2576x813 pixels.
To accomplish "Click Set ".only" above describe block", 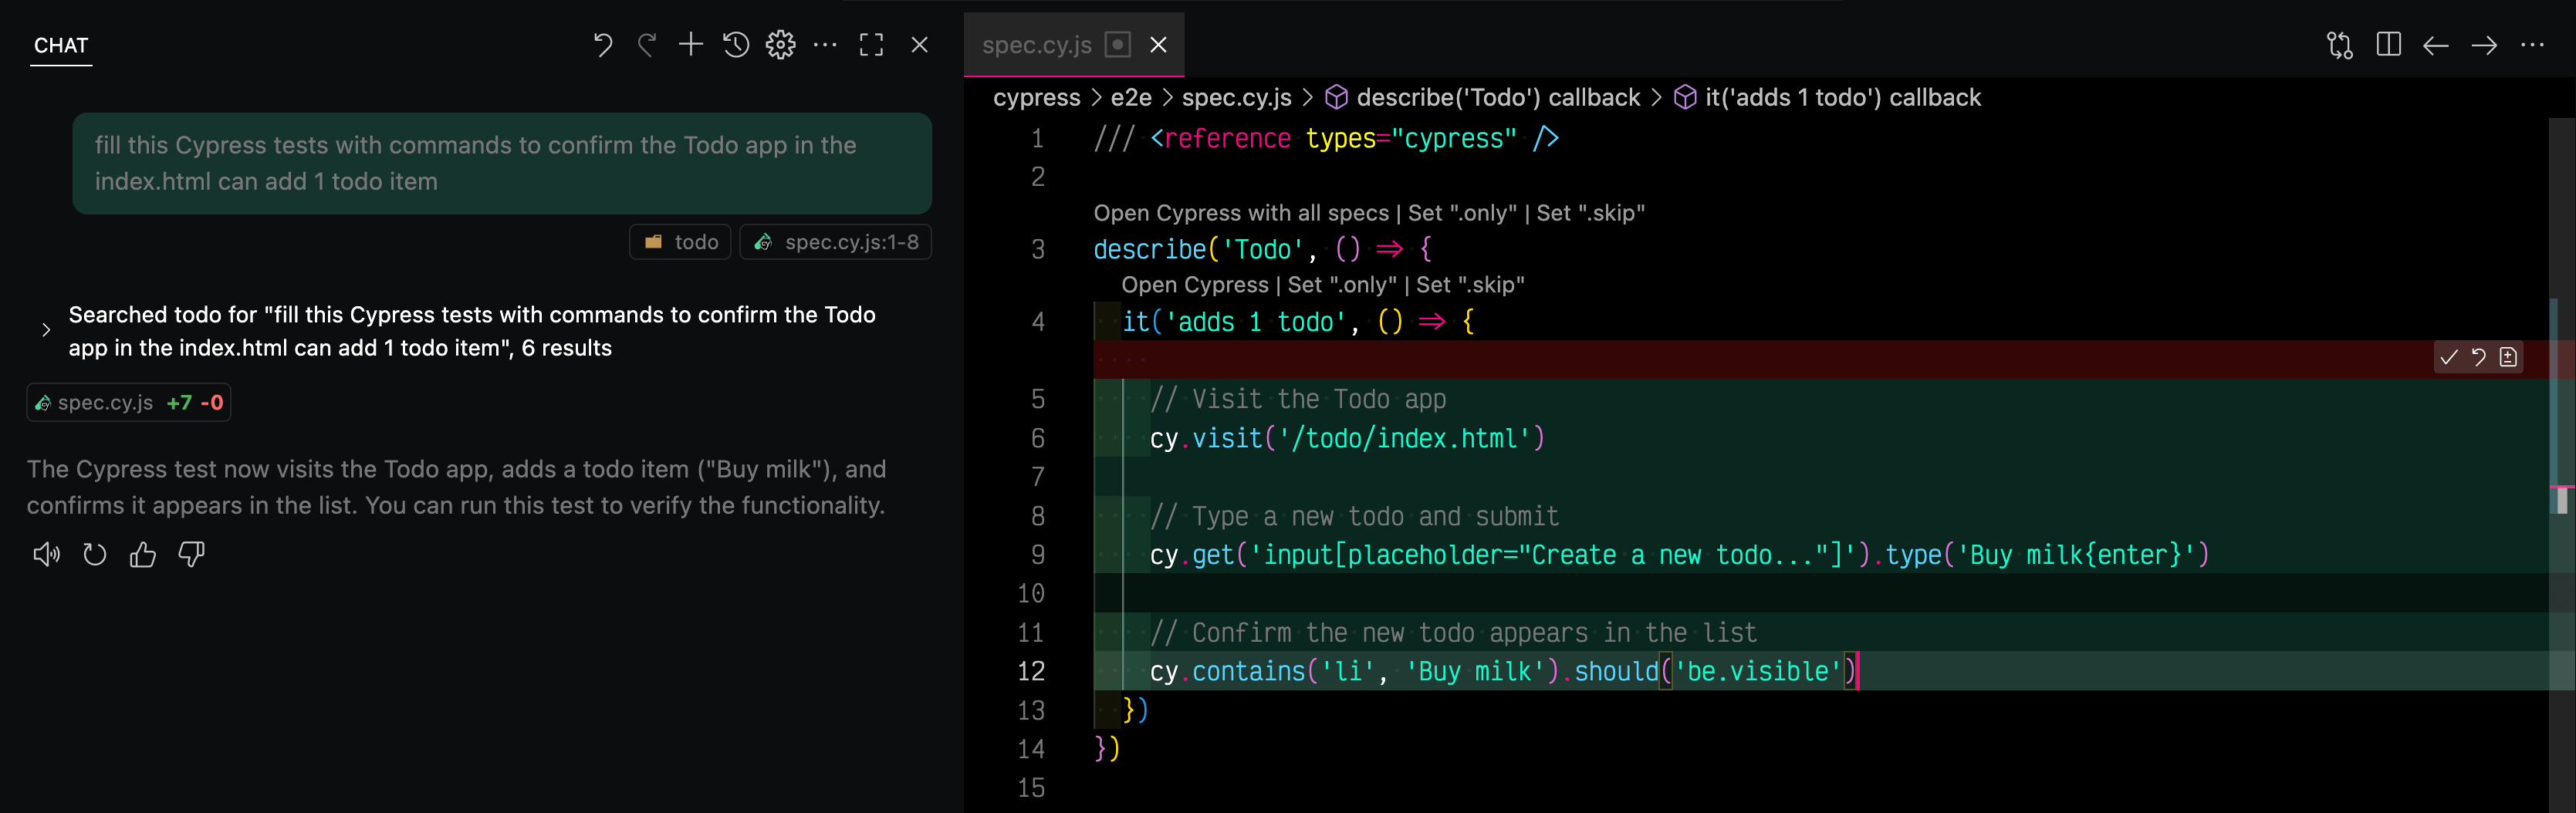I will coord(1462,213).
